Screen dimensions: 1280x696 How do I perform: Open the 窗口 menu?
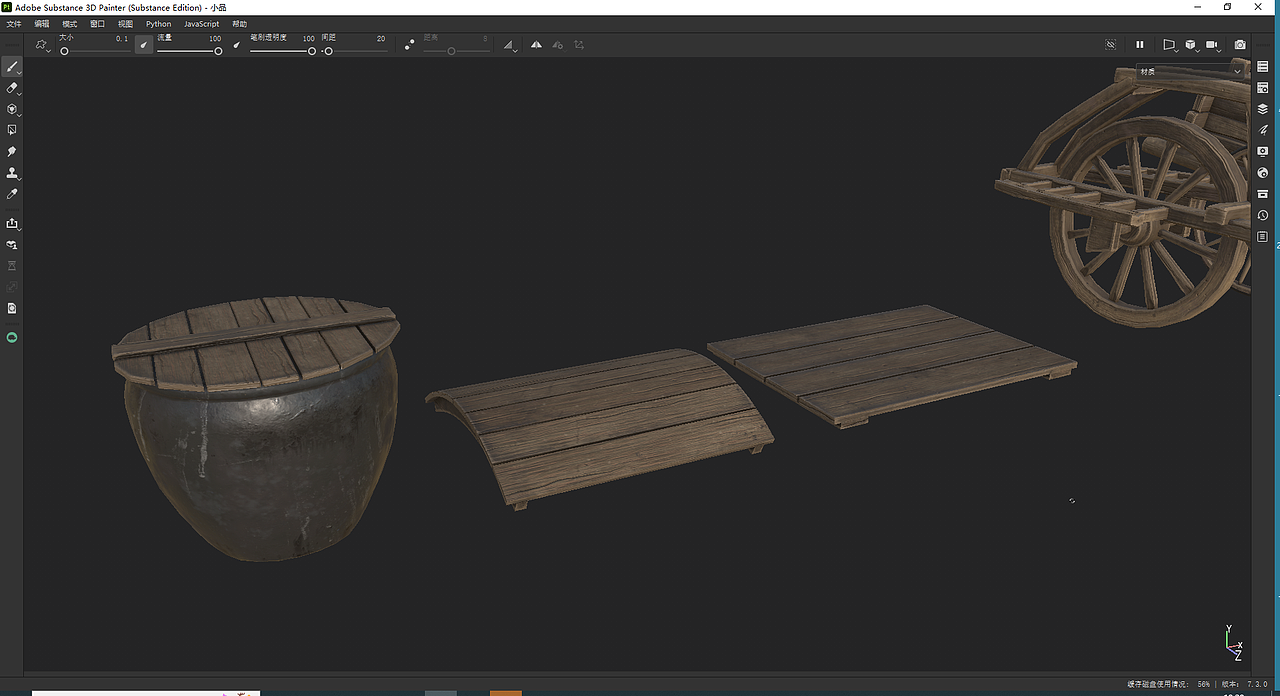(97, 24)
